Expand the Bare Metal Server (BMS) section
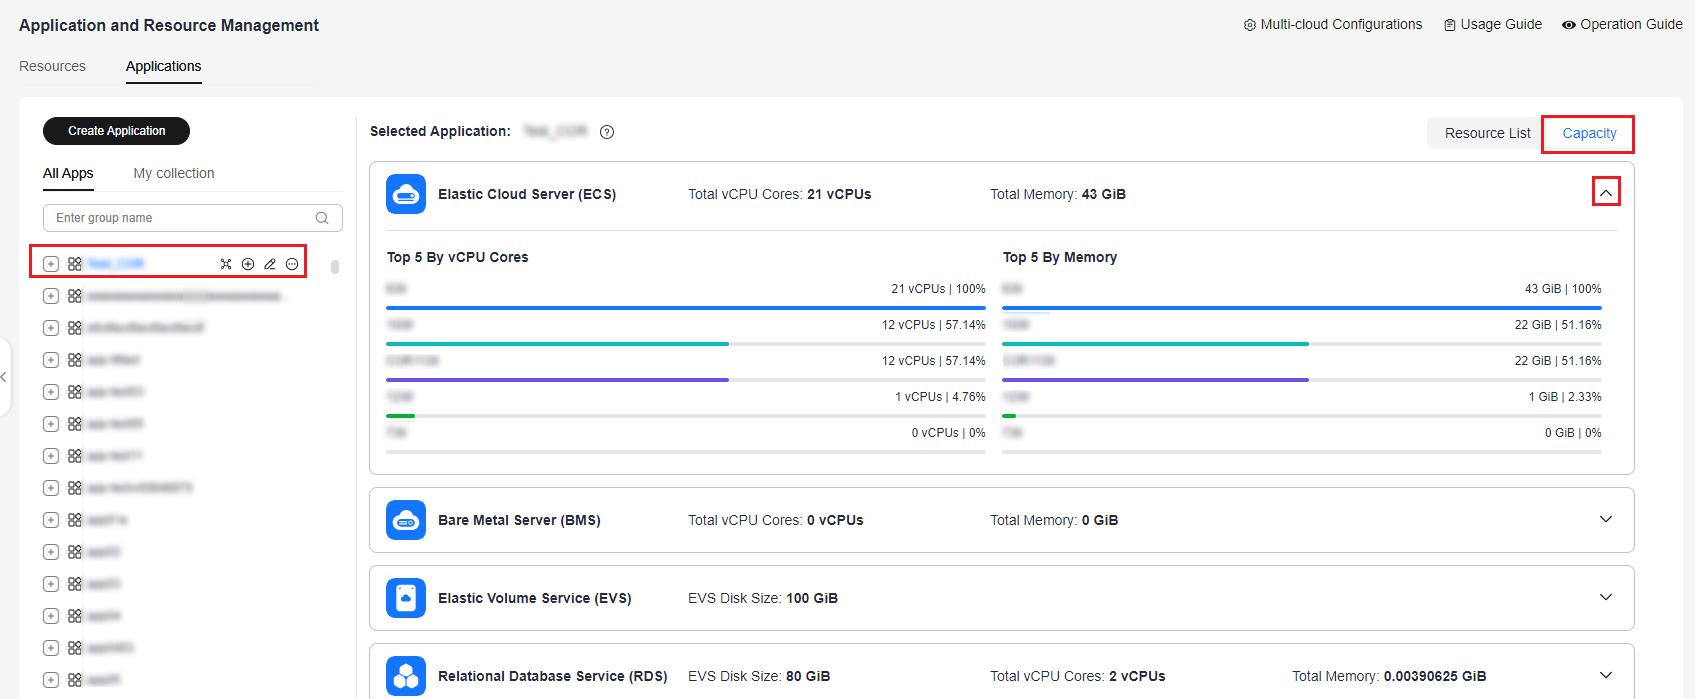 [x=1606, y=519]
